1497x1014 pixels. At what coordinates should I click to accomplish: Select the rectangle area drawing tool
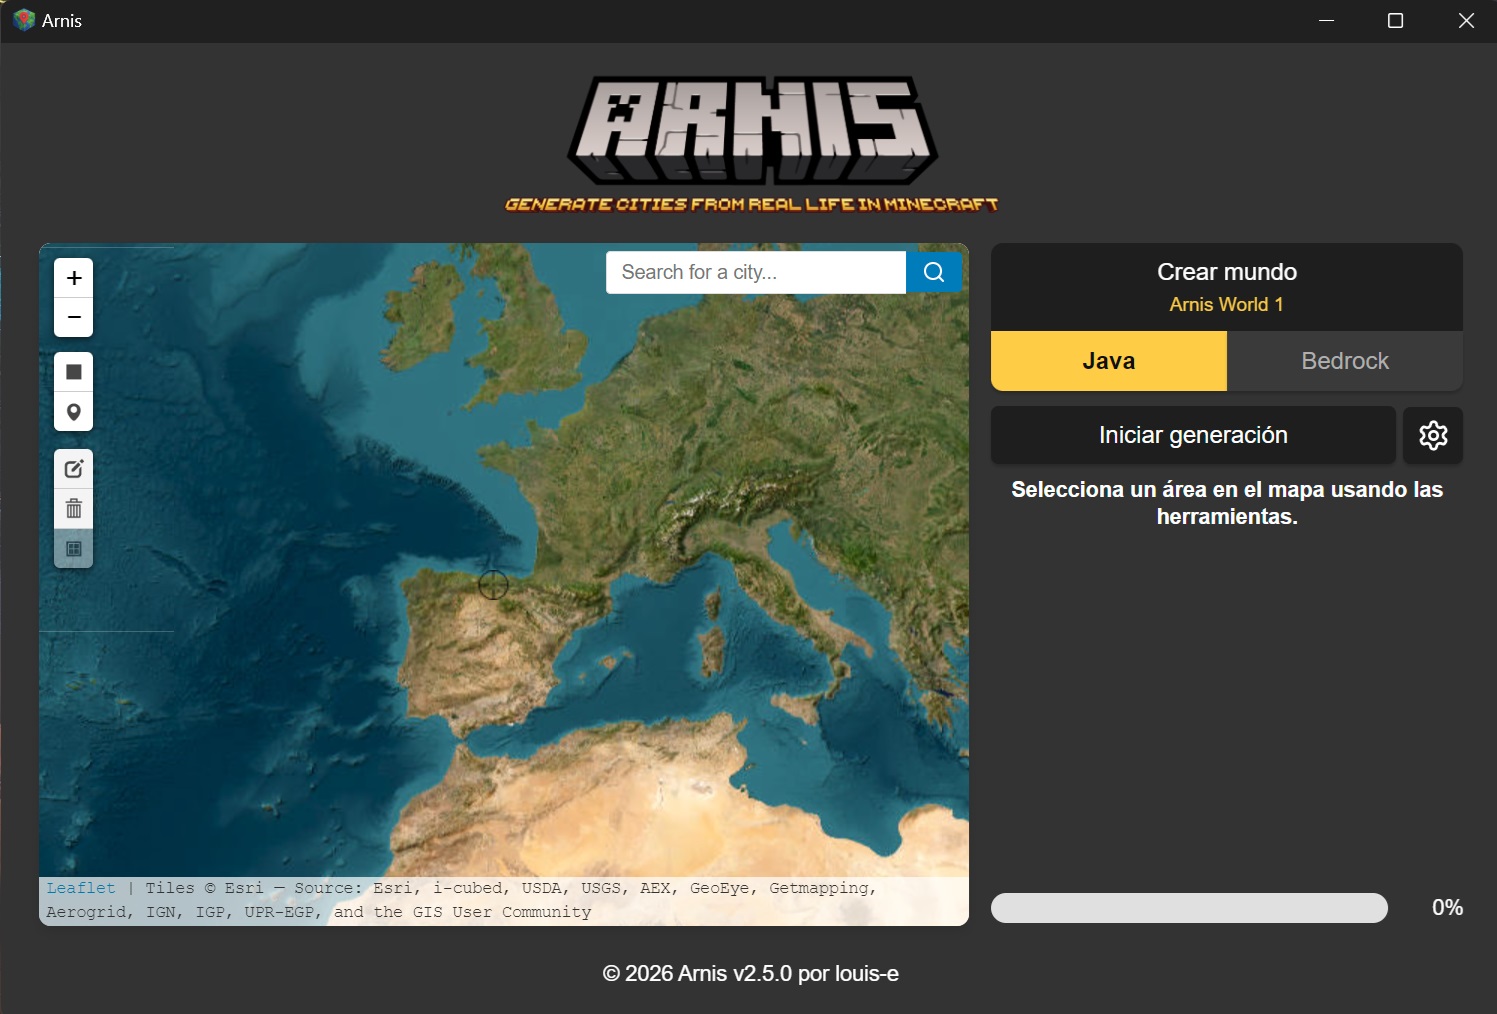point(74,372)
